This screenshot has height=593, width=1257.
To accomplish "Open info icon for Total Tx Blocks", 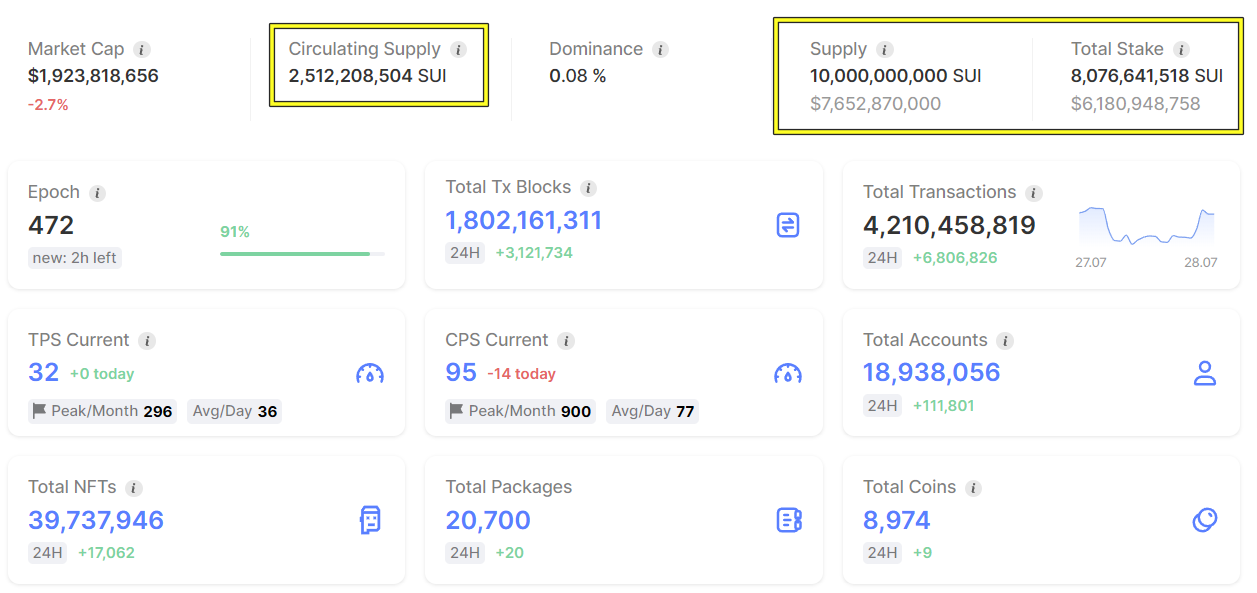I will coord(588,188).
